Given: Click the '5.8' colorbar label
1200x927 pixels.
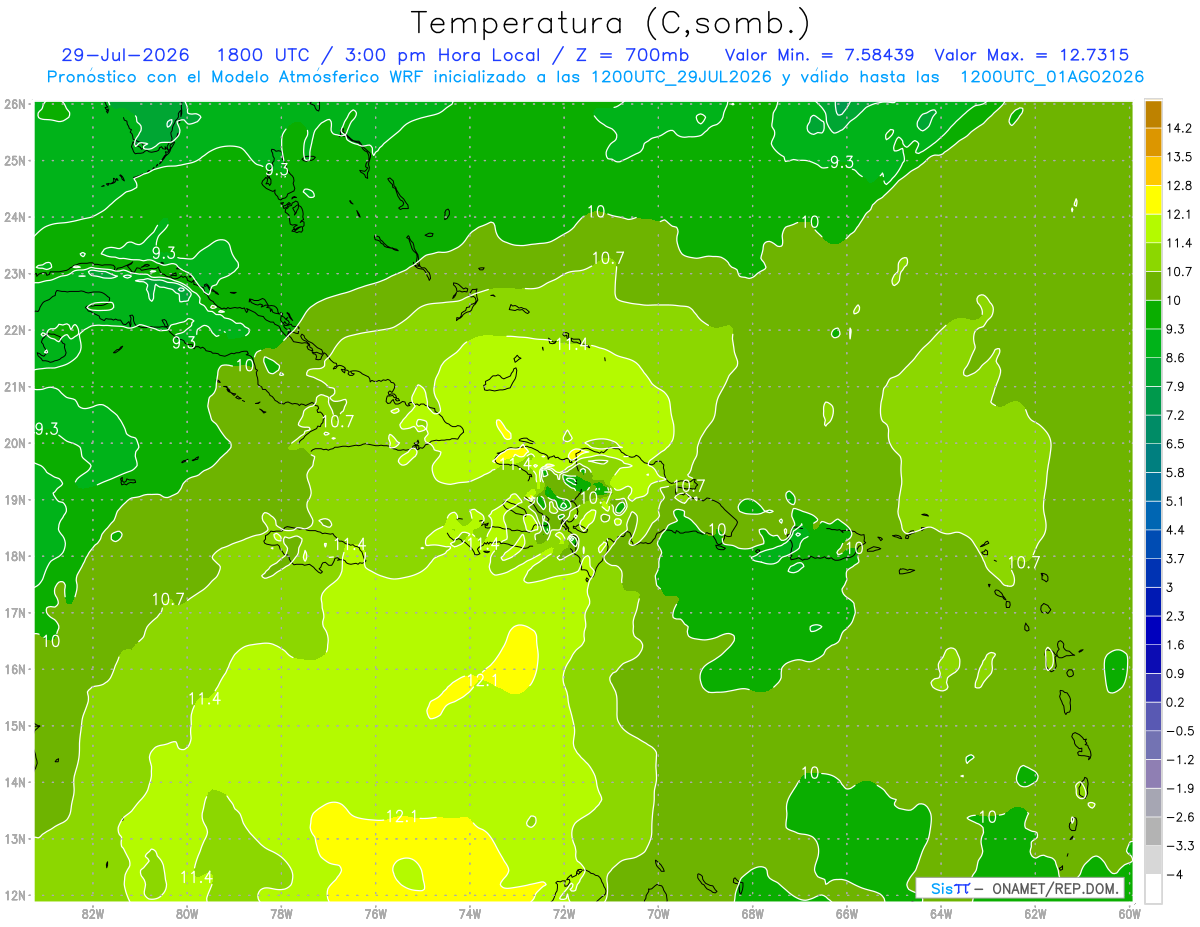Looking at the screenshot, I should [x=1176, y=472].
